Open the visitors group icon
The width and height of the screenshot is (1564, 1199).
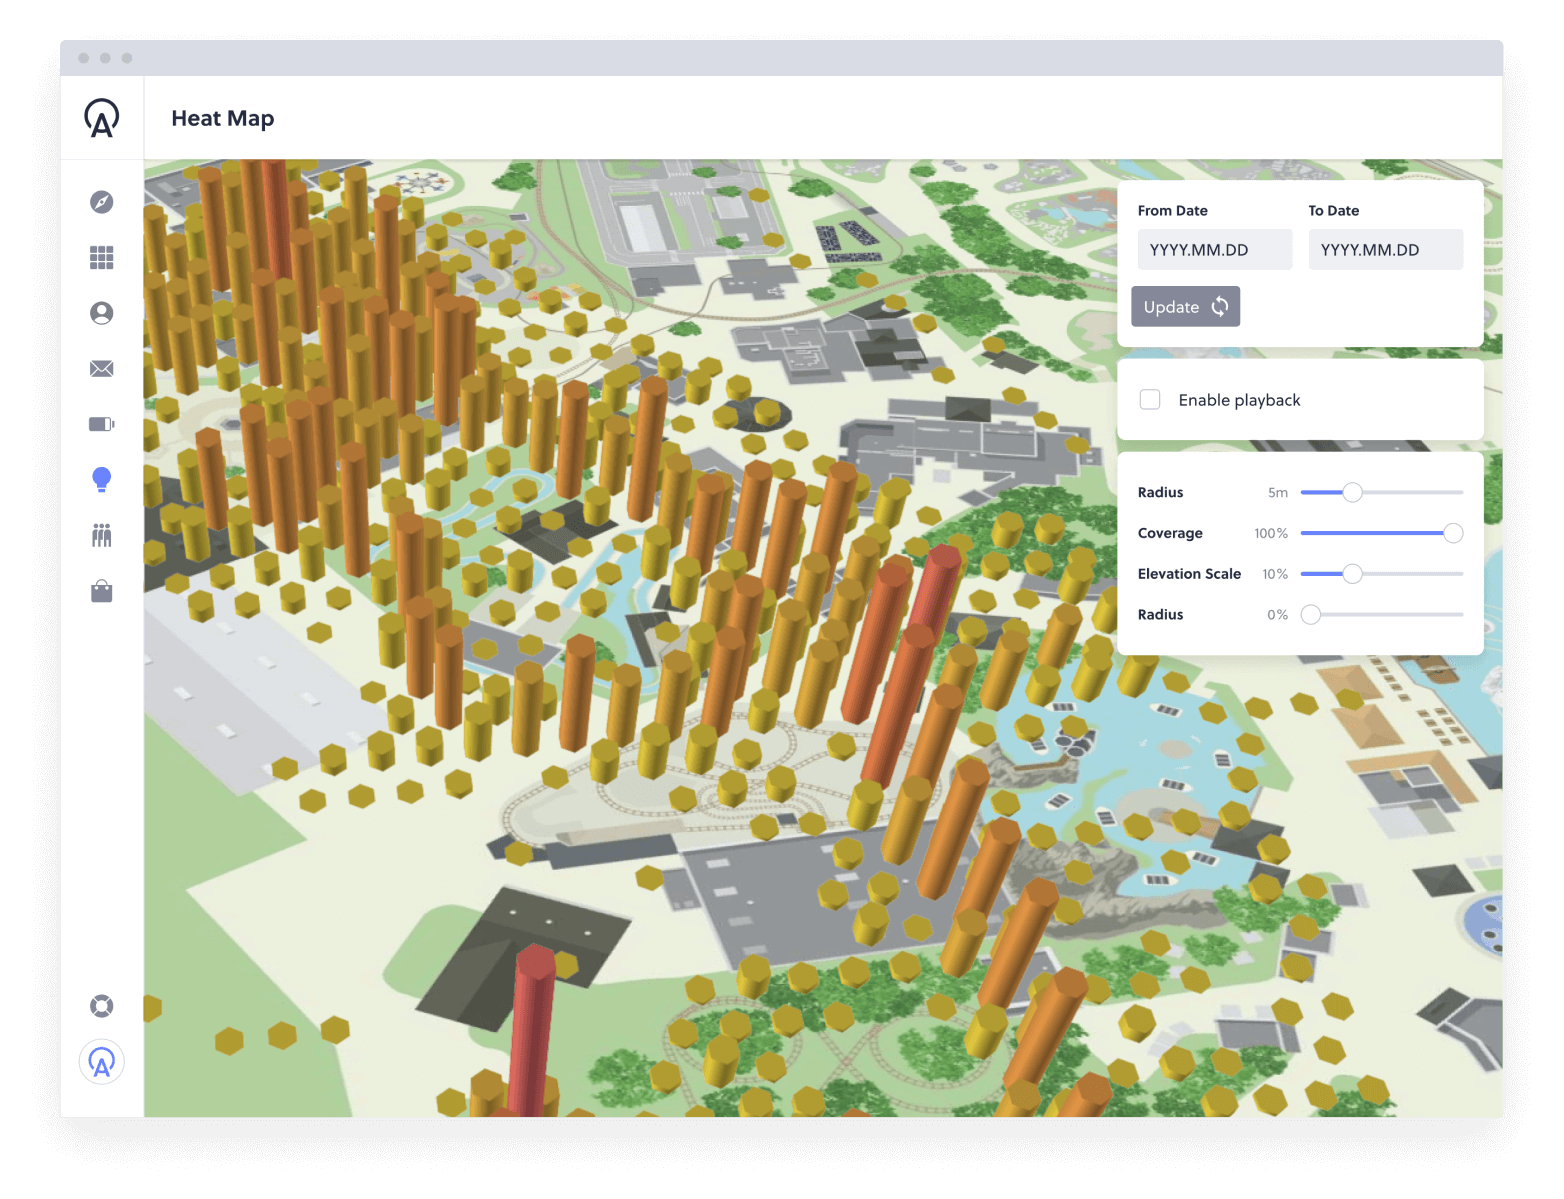[101, 535]
